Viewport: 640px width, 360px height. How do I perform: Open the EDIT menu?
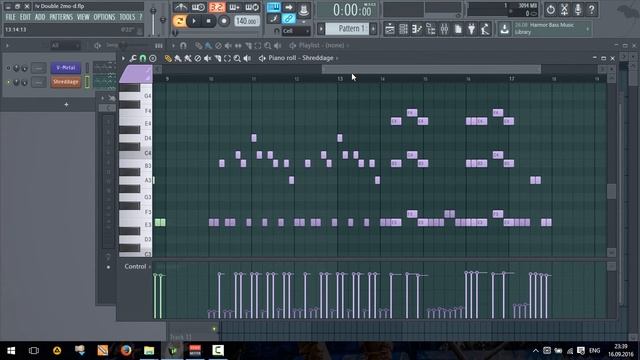pos(25,17)
